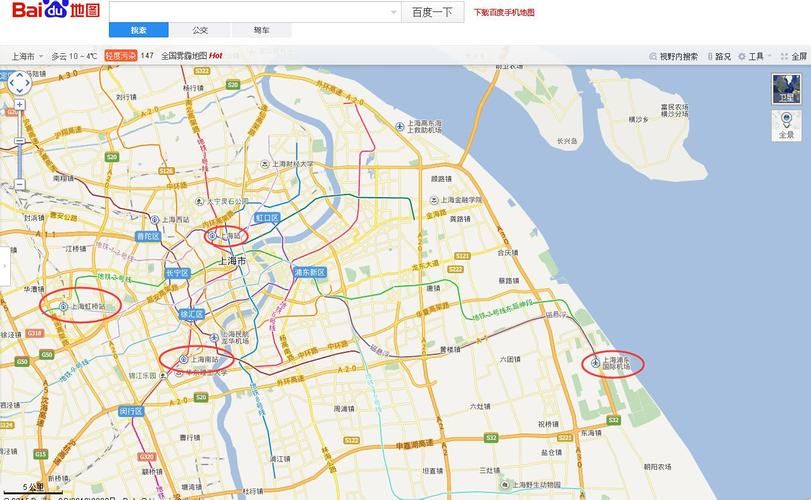Click the 浦东新区 district label
This screenshot has height=500, width=811.
tap(310, 272)
